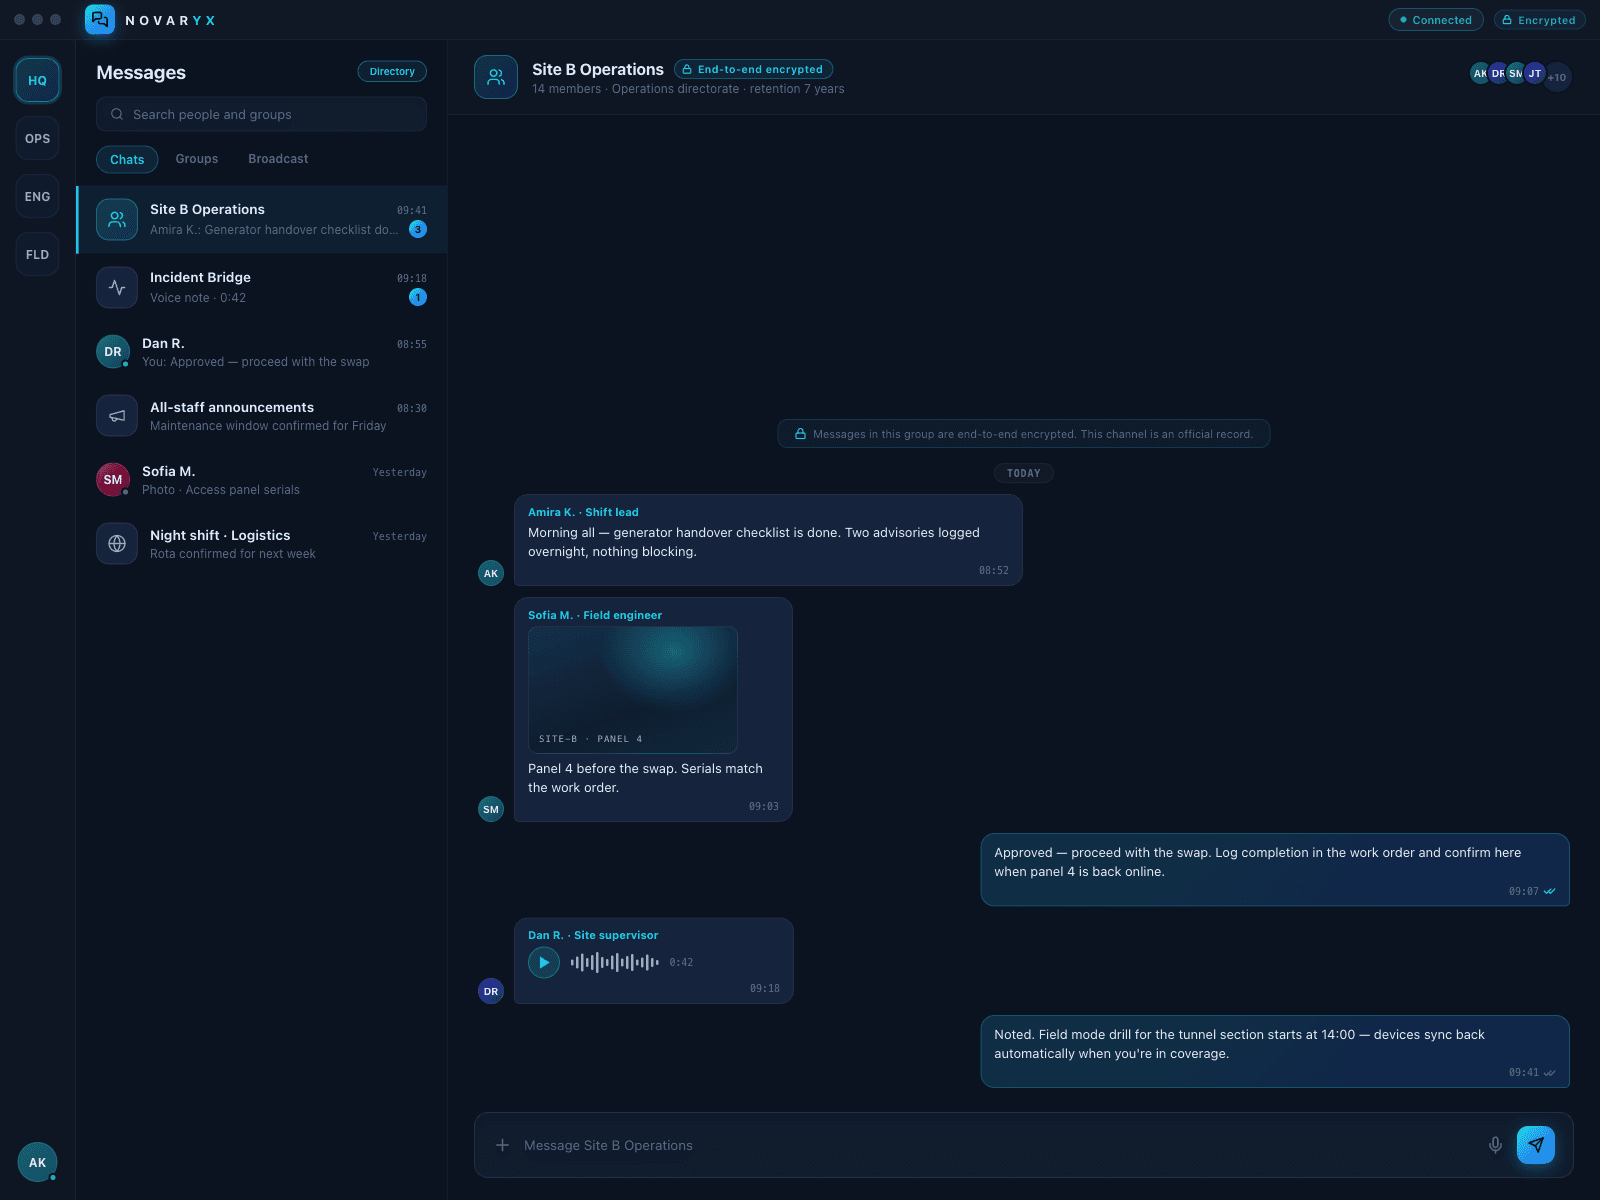Open the Site B Panel 4 photo
The height and width of the screenshot is (1200, 1600).
[633, 690]
